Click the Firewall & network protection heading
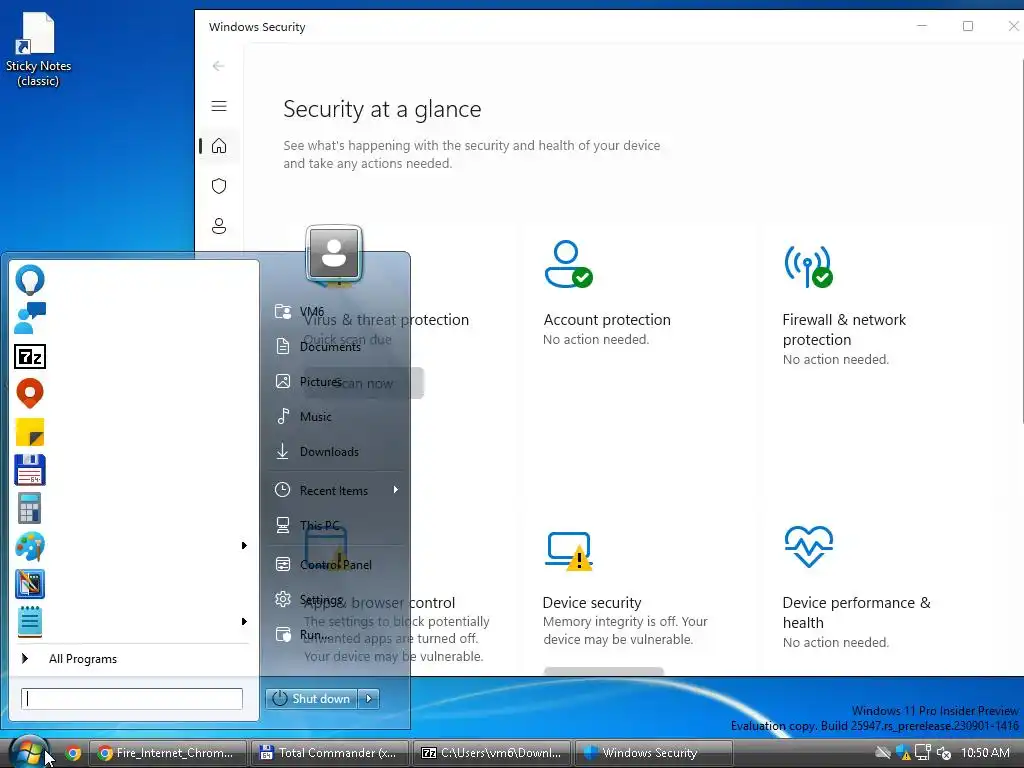The height and width of the screenshot is (768, 1024). (844, 330)
